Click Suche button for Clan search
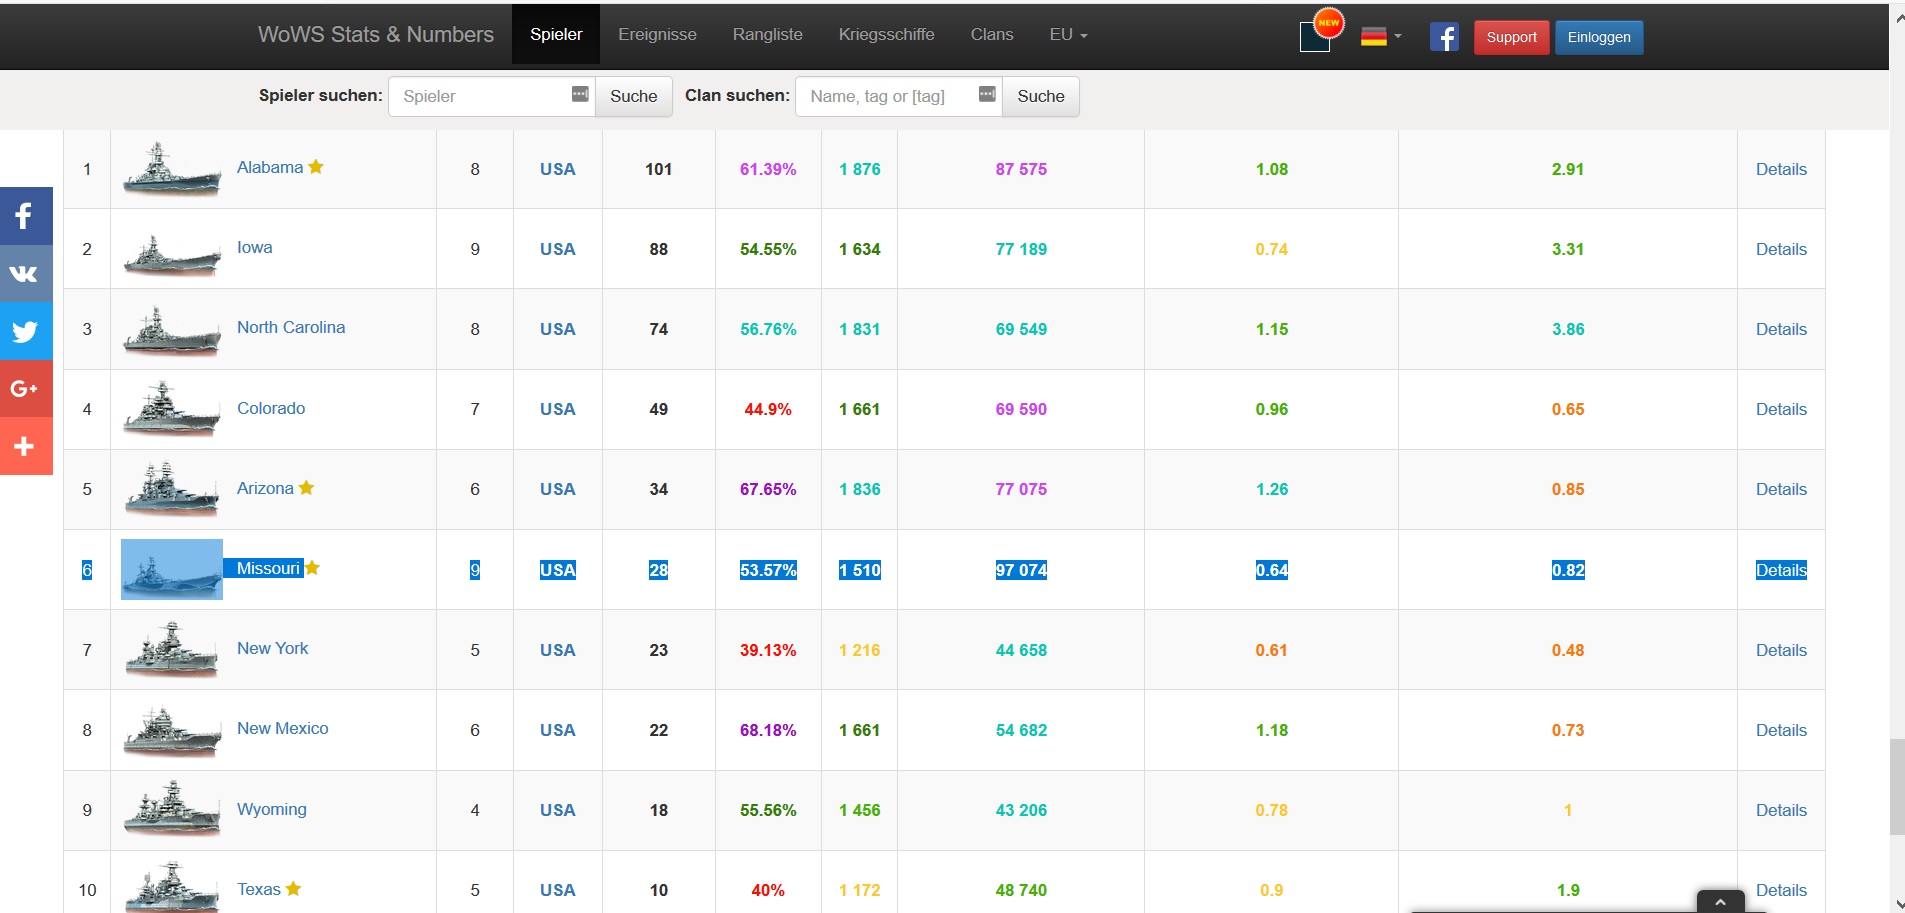 1041,96
